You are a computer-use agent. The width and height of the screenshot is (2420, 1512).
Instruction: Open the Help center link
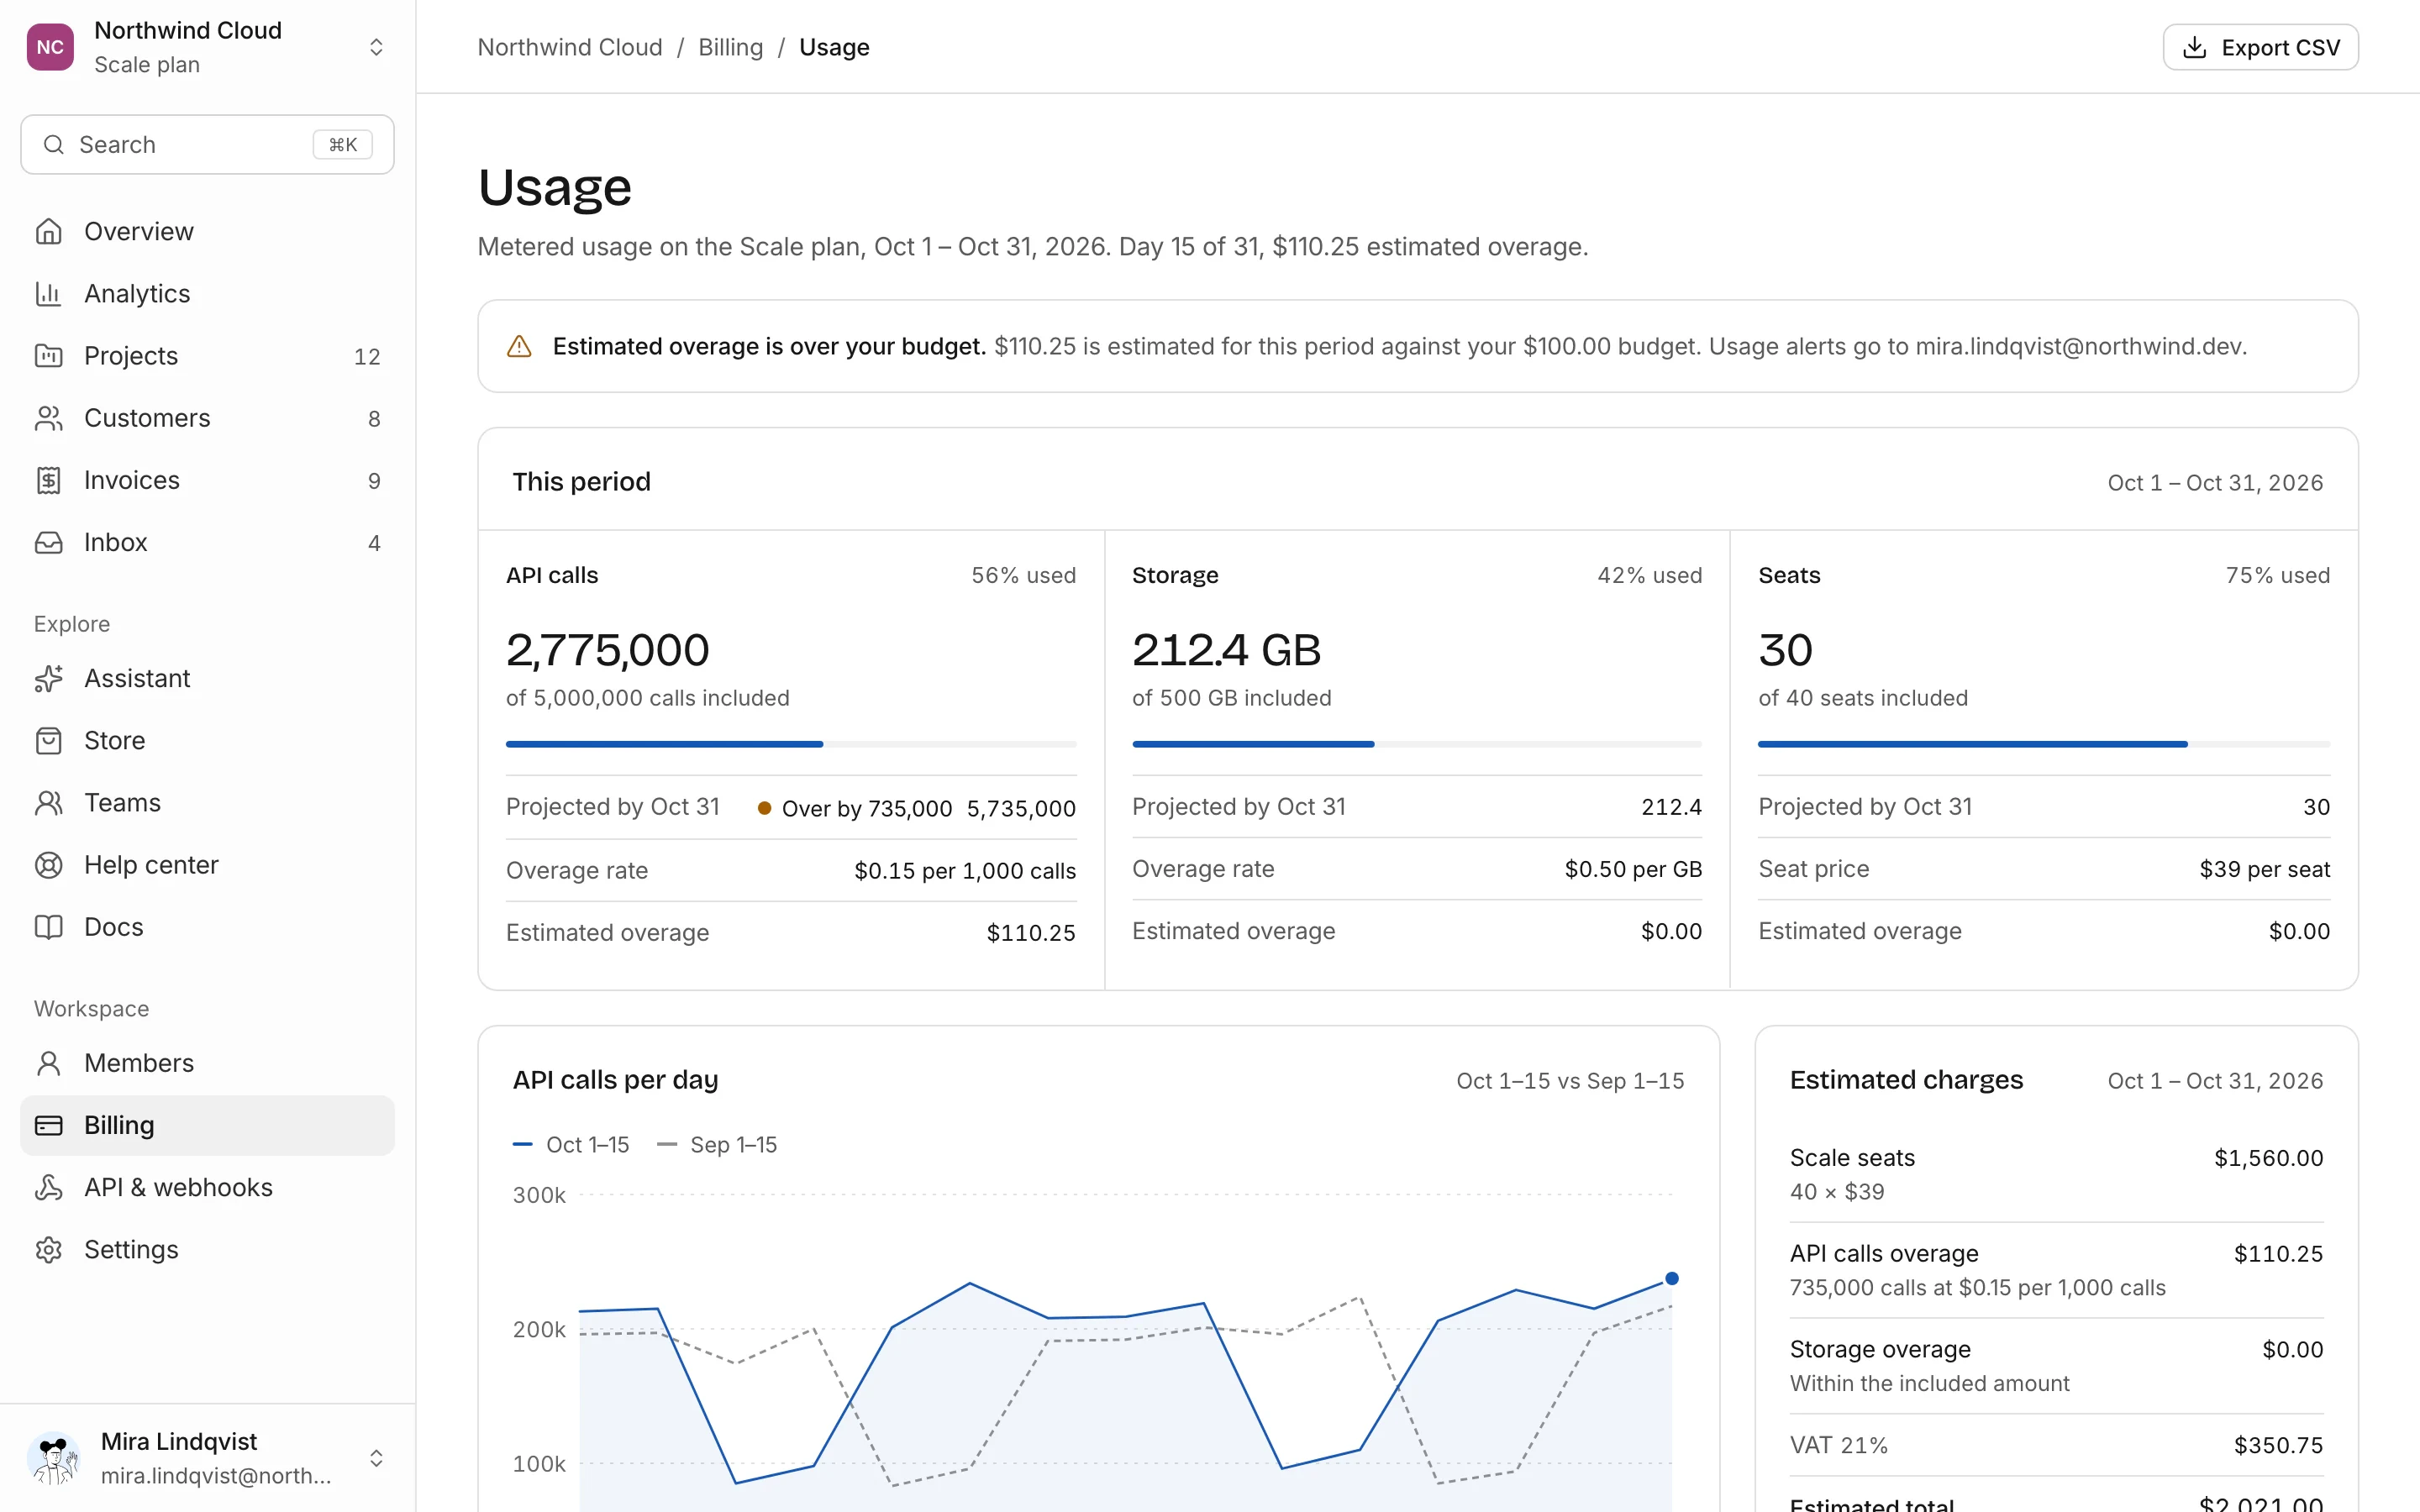207,864
